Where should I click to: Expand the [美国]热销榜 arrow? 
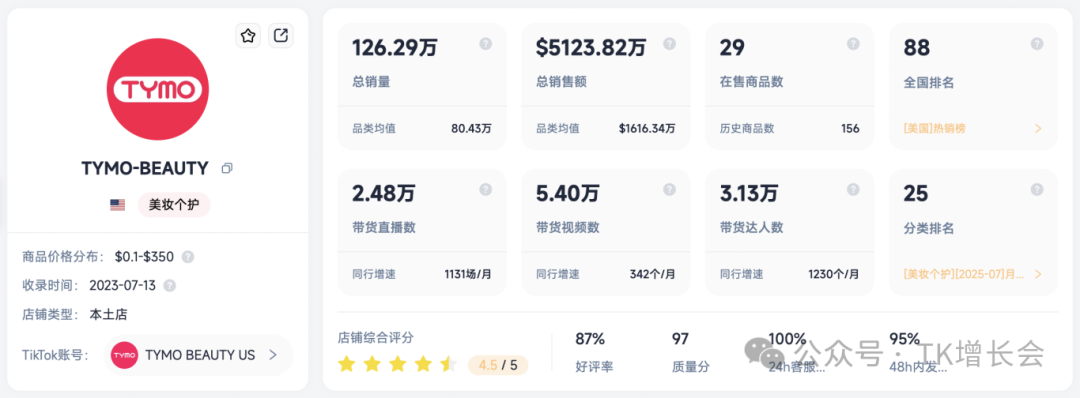coord(1038,129)
